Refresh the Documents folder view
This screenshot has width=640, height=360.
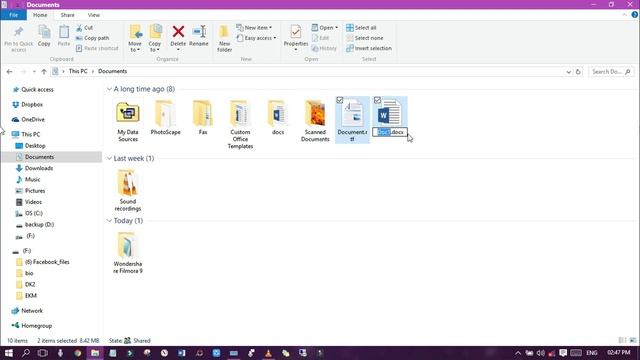point(578,71)
